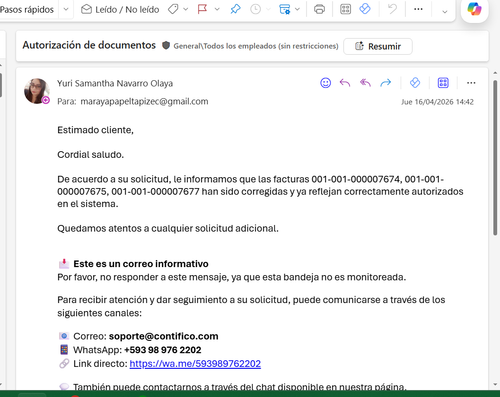Expand the ribbon with chevron at toolbar end

pyautogui.click(x=445, y=12)
